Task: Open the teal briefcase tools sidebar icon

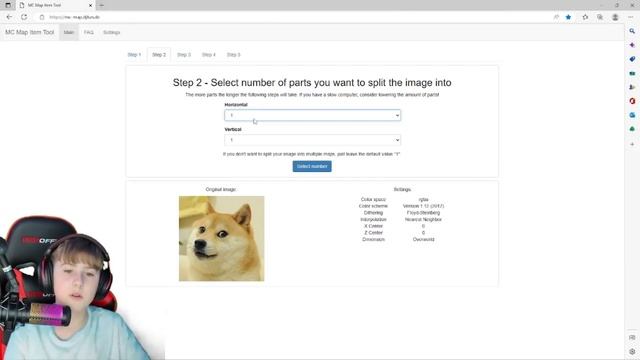Action: tap(632, 73)
